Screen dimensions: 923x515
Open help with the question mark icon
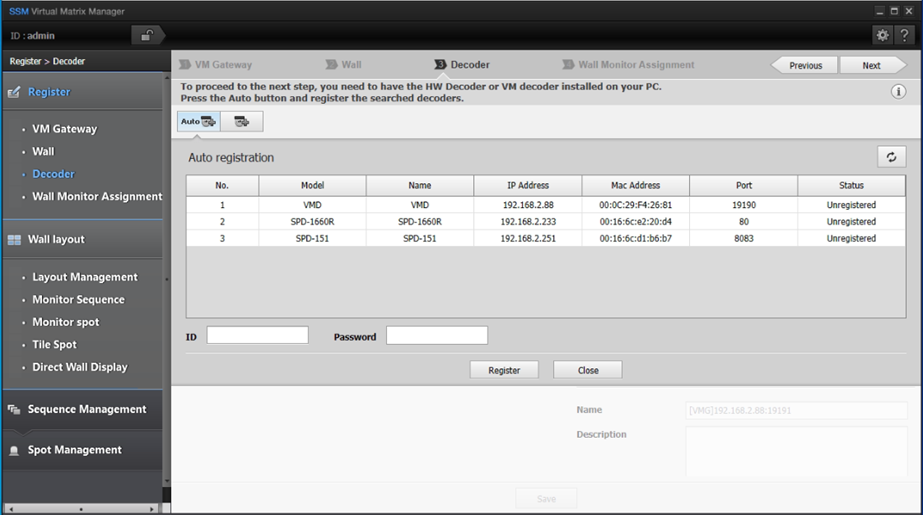click(904, 35)
